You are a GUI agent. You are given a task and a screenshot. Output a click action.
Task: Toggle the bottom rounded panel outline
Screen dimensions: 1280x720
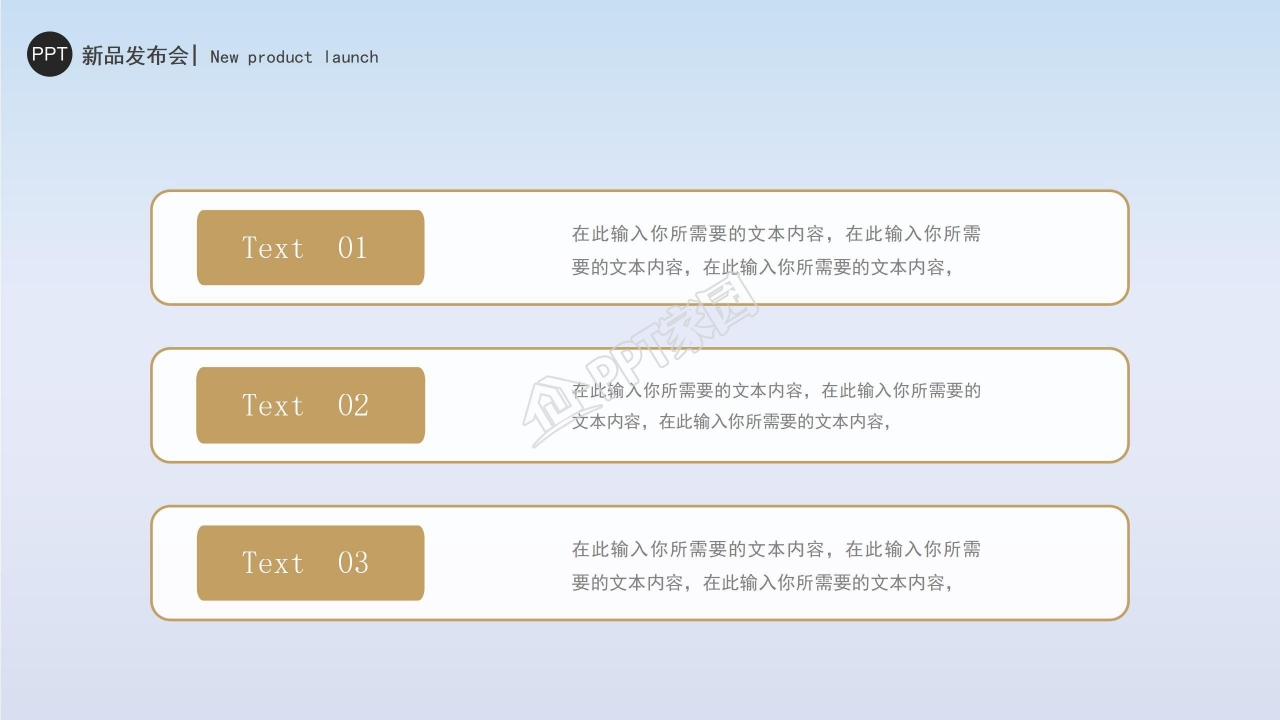coord(640,620)
